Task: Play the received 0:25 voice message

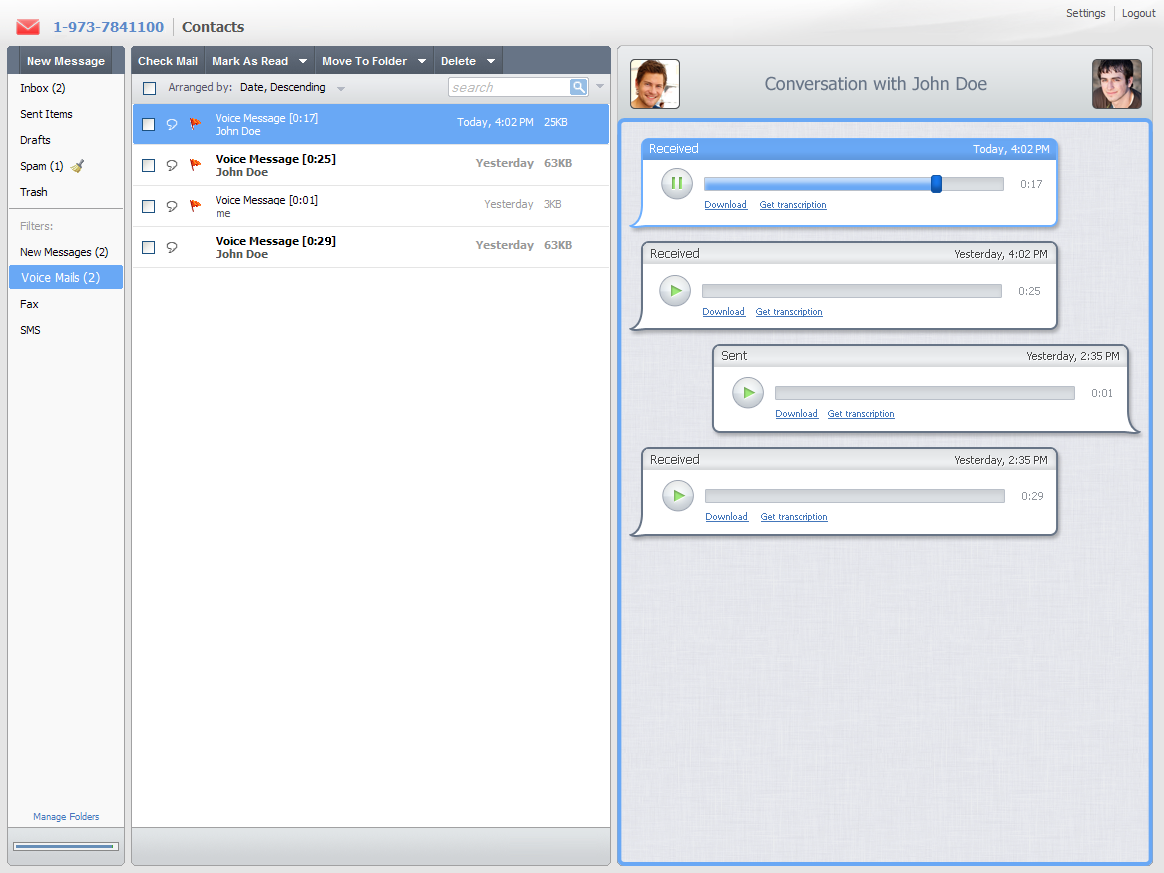Action: (x=675, y=291)
